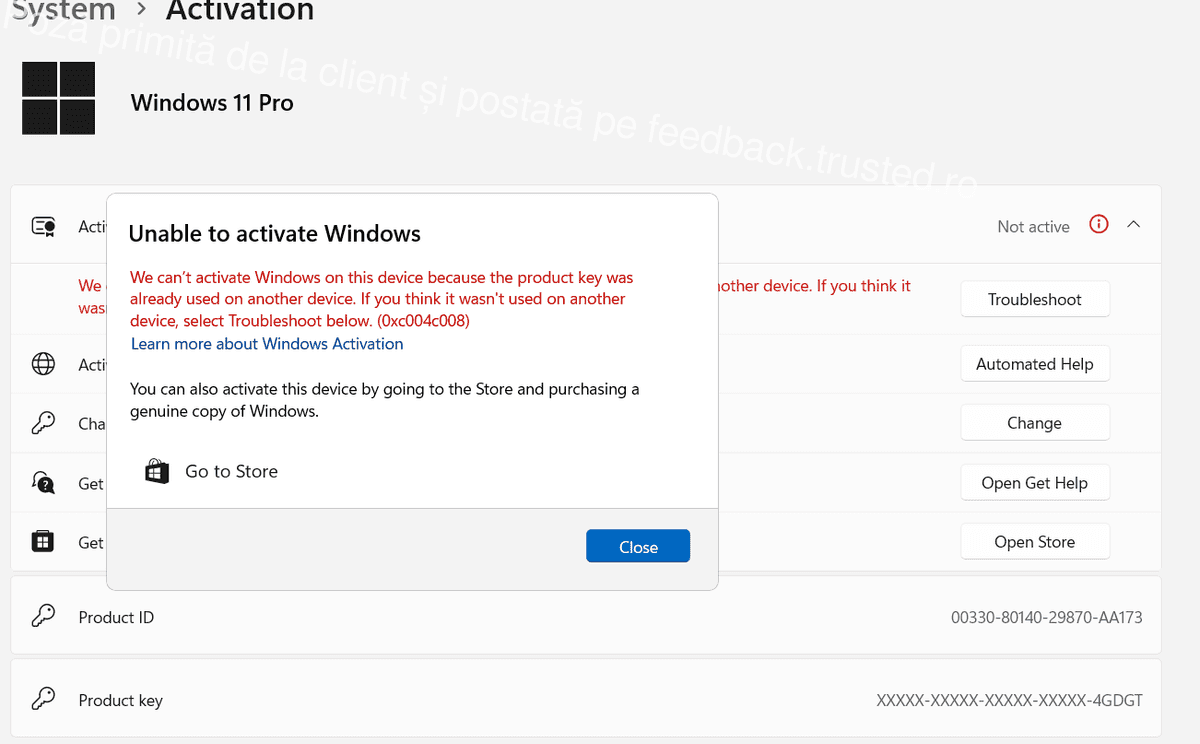The height and width of the screenshot is (744, 1200).
Task: Click the key icon beside Product ID
Action: [x=43, y=616]
